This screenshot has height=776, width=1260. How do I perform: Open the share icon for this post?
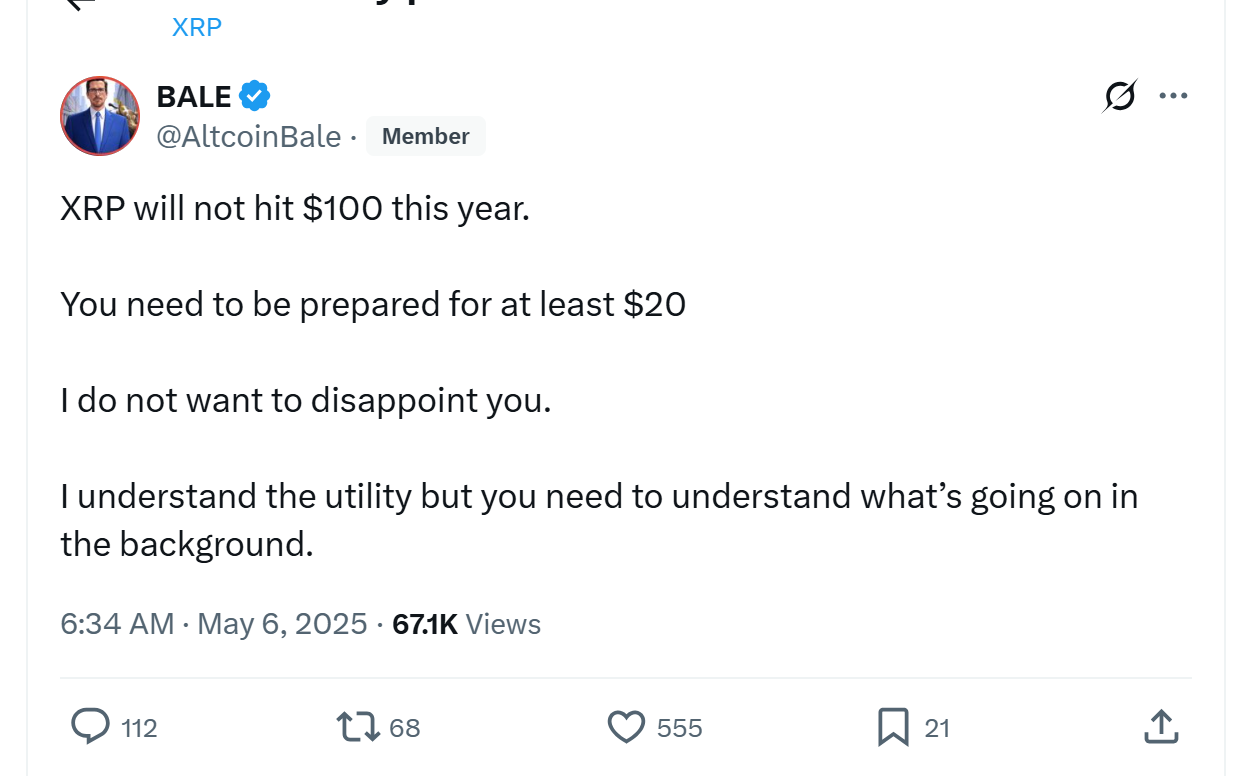(x=1161, y=727)
